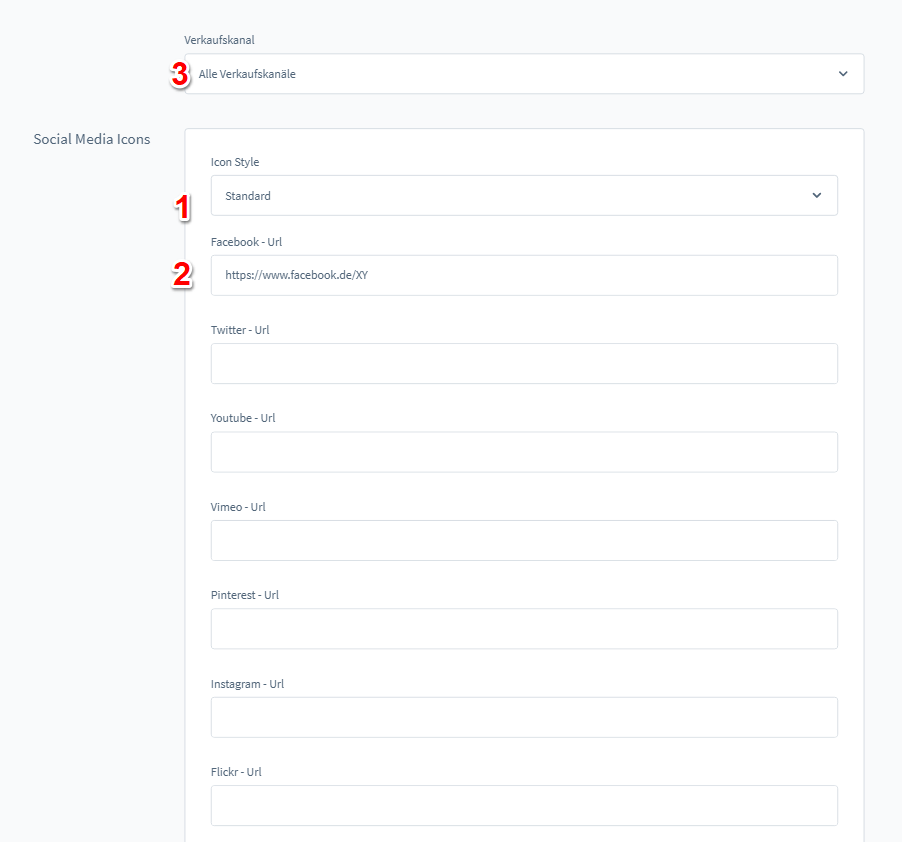Click the chevron arrow of Verkaufskanal dropdown

[x=842, y=74]
